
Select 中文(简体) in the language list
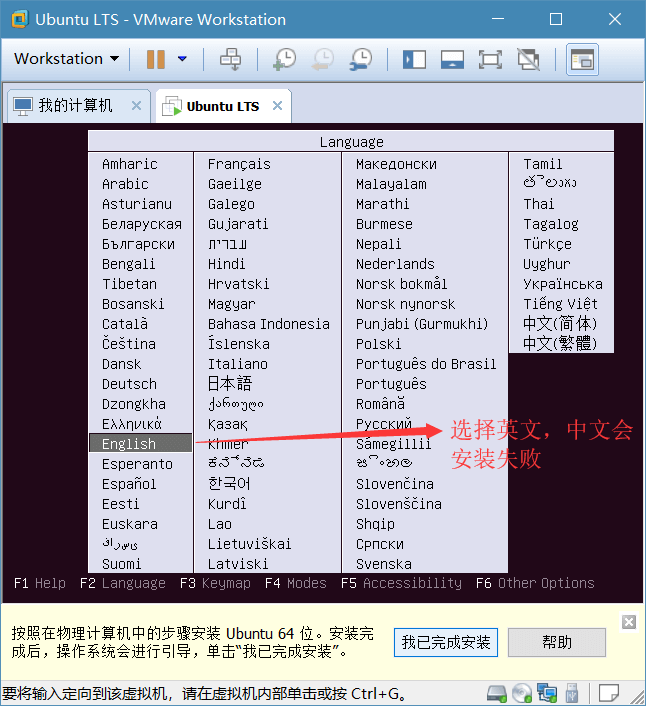pos(560,324)
